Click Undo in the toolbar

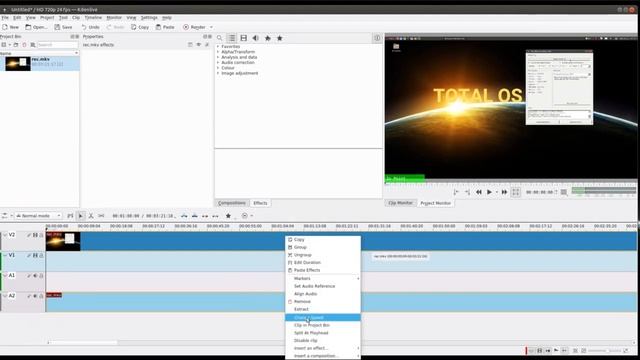click(x=90, y=27)
